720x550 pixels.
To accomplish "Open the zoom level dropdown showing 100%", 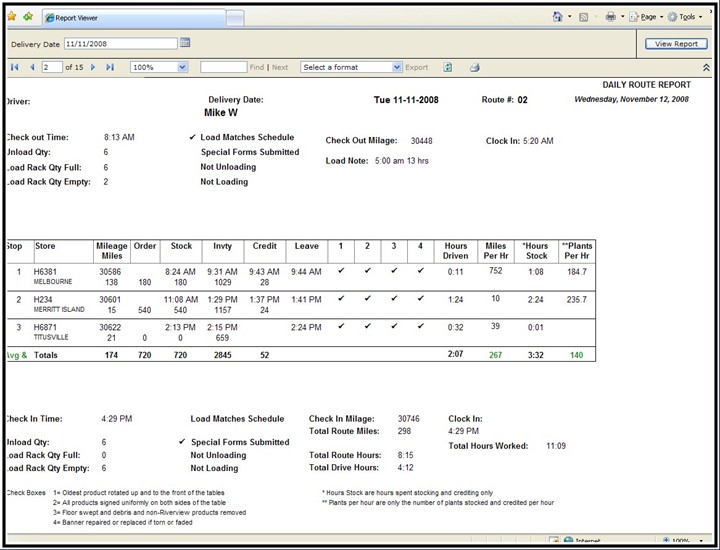I will pyautogui.click(x=158, y=67).
